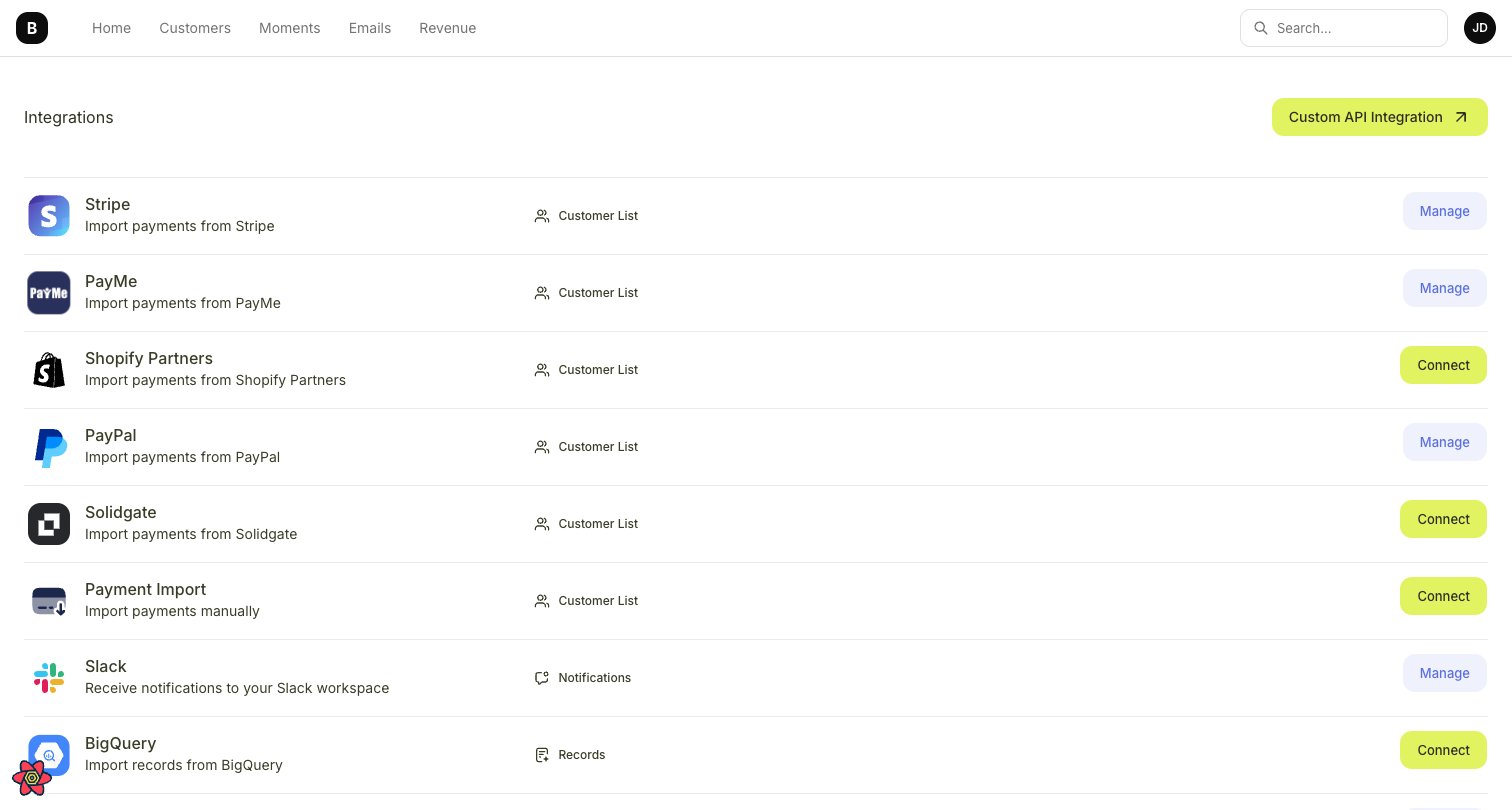Switch to the Moments section
The image size is (1512, 810).
pos(290,28)
